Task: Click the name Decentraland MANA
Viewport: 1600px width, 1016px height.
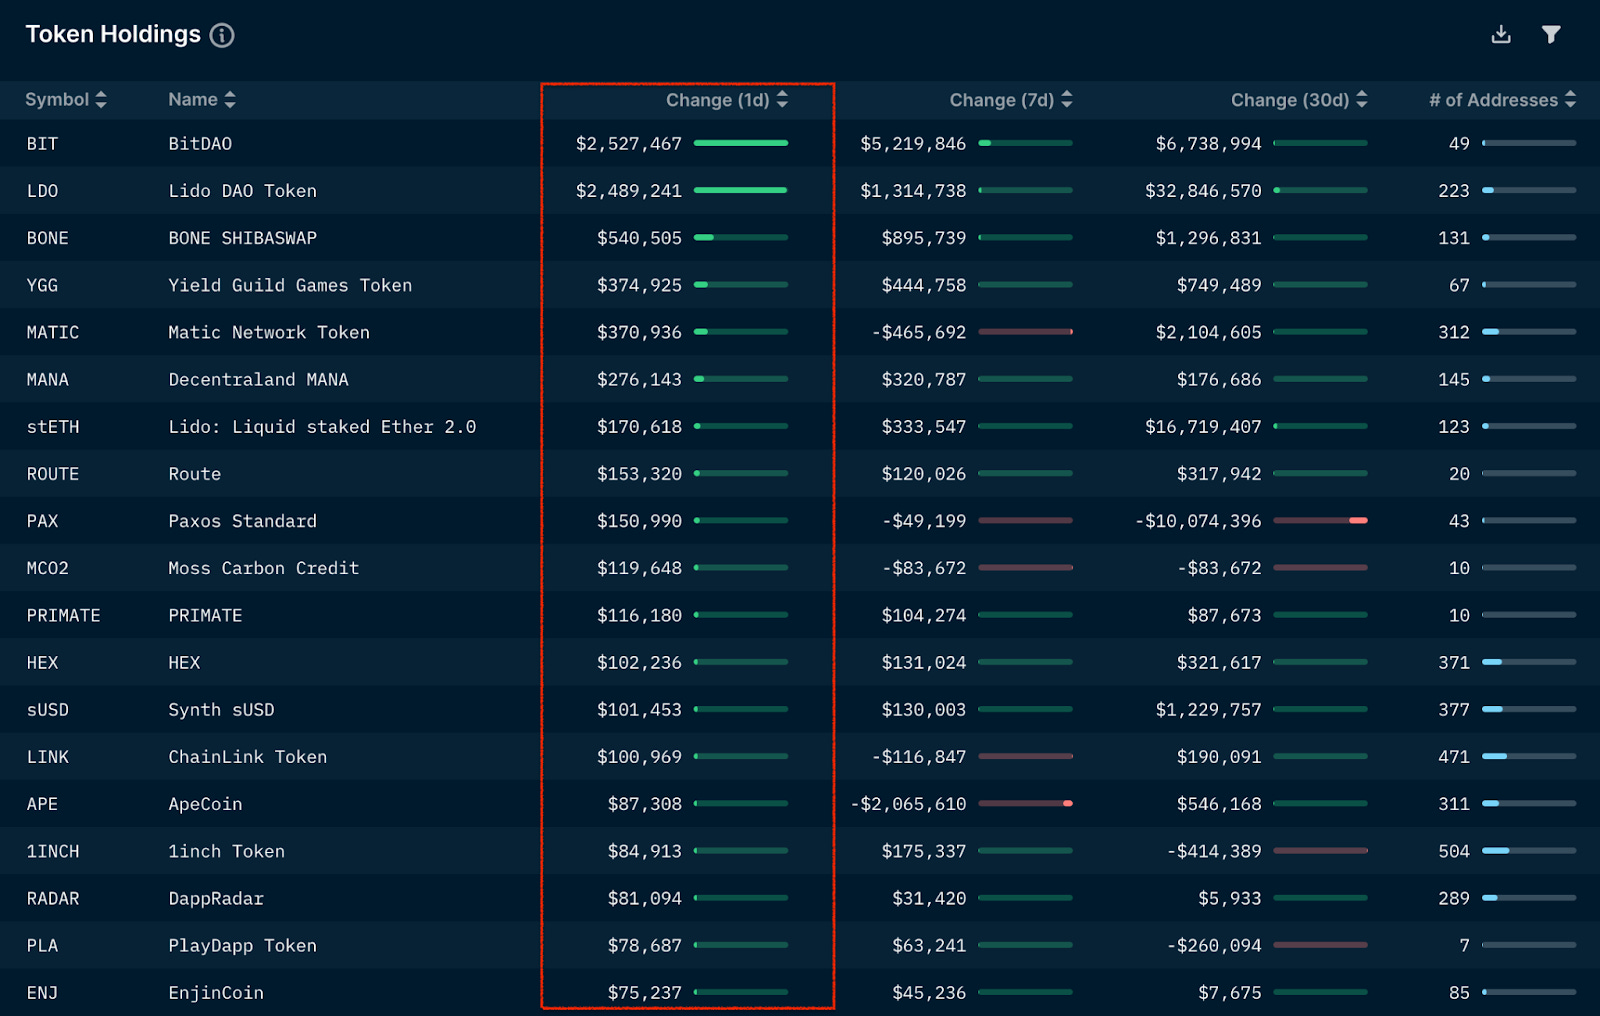Action: click(259, 380)
